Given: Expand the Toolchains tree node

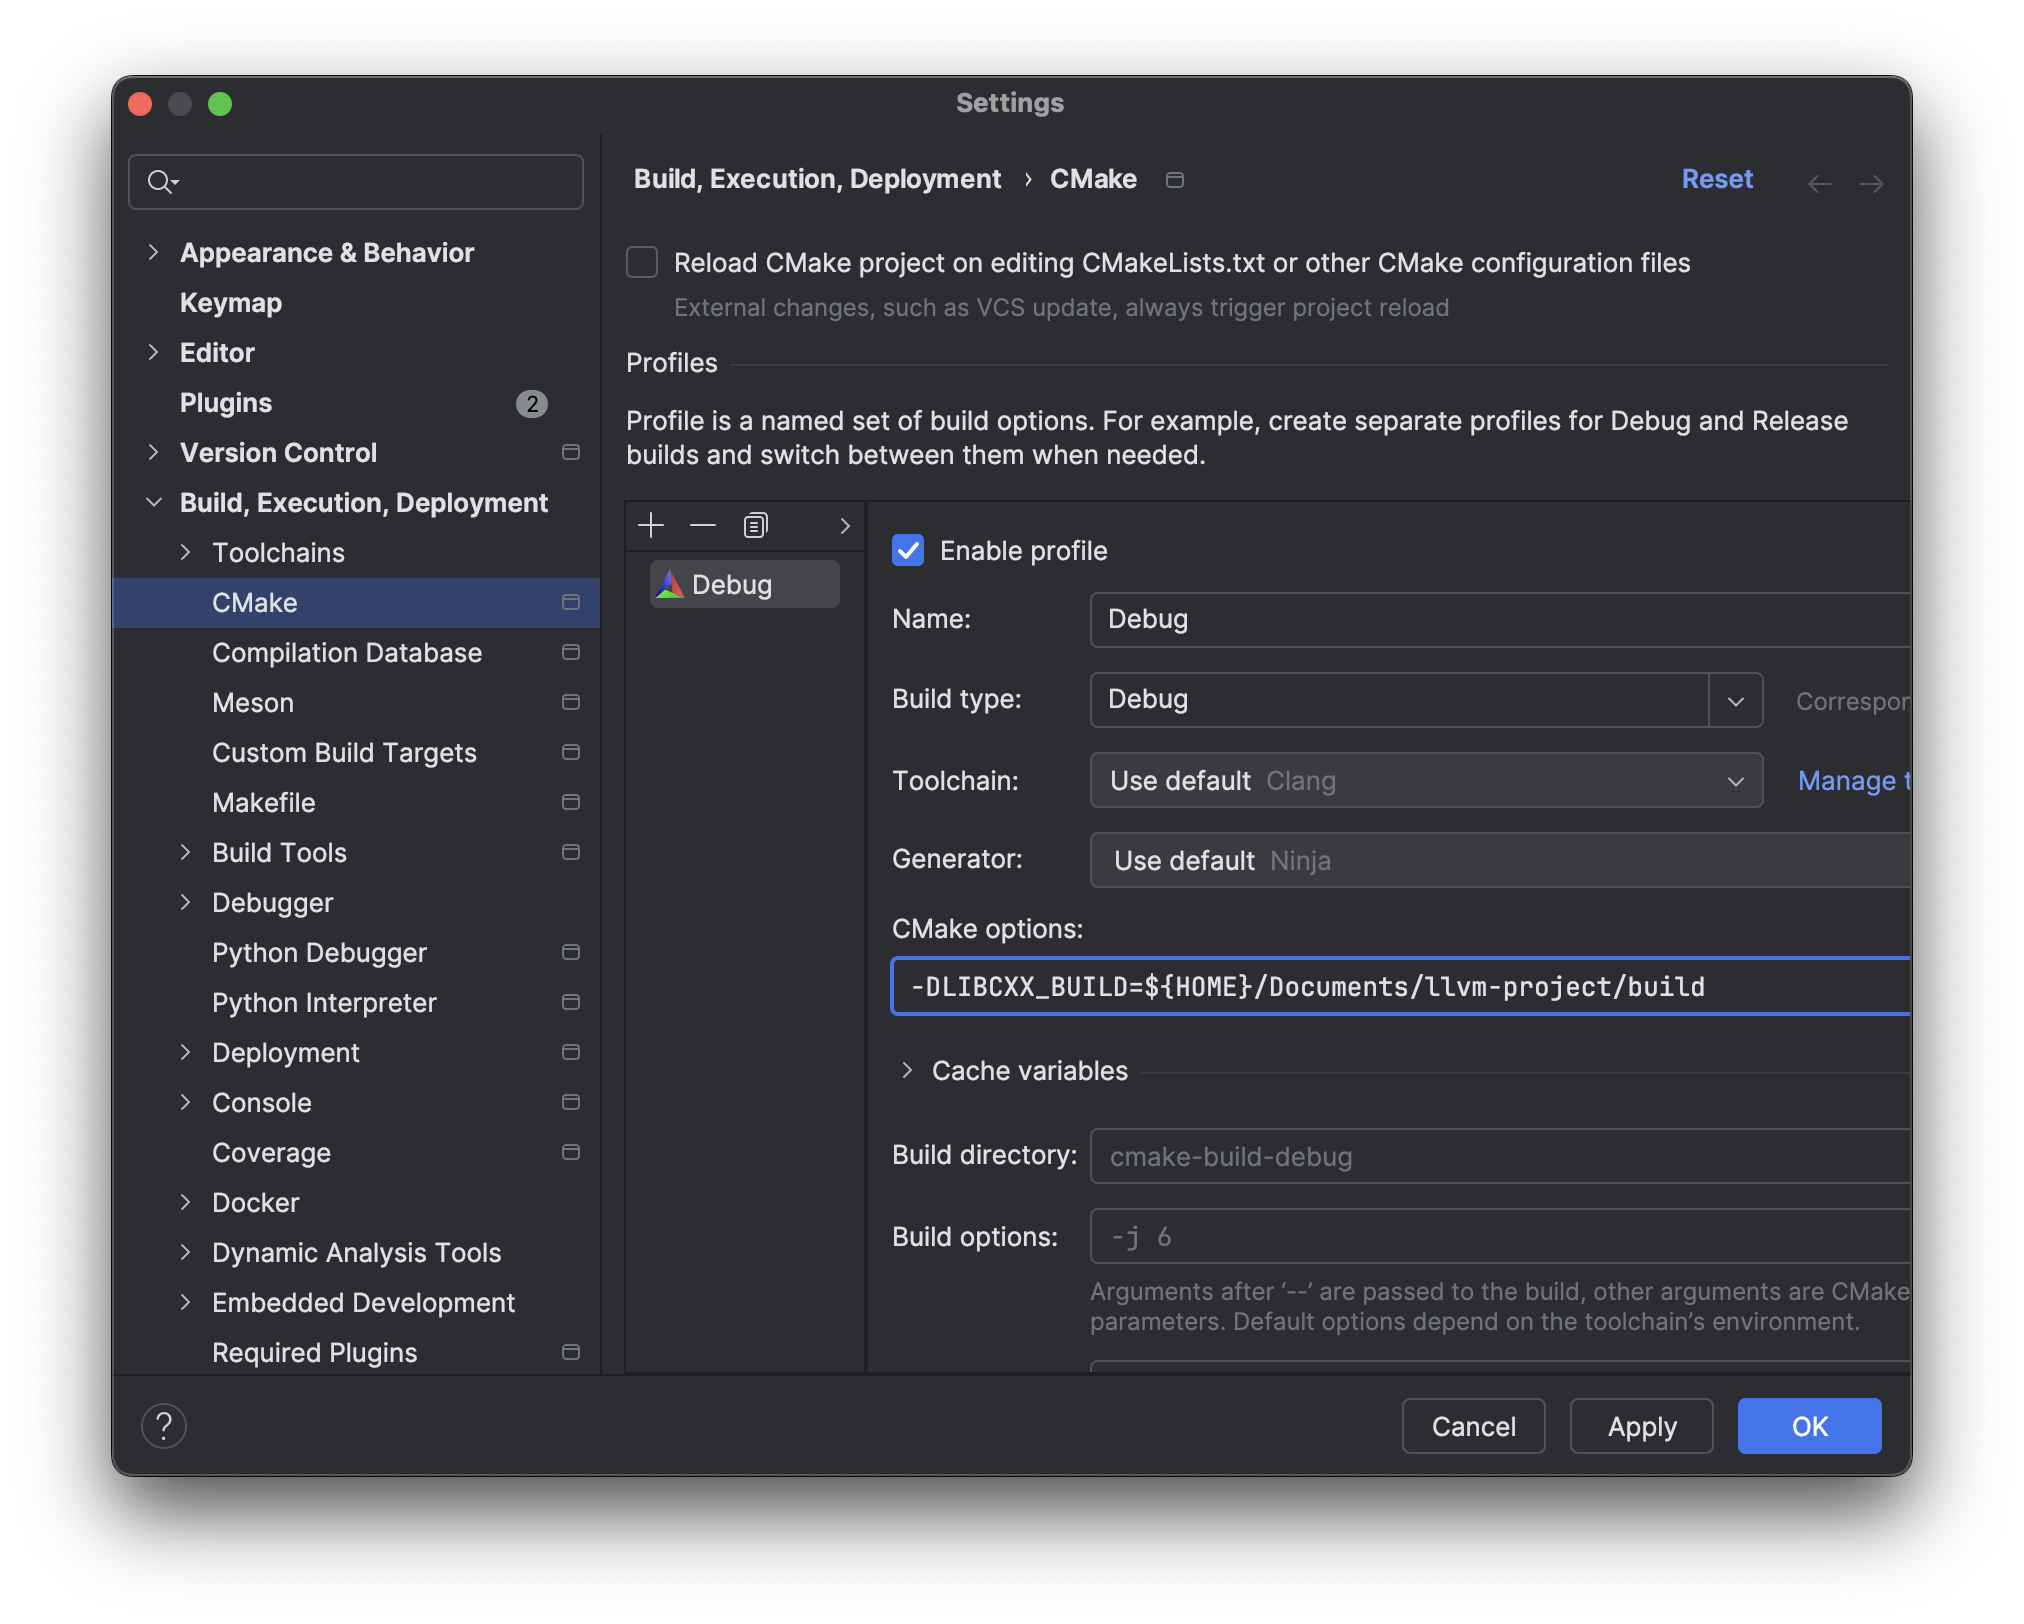Looking at the screenshot, I should [185, 552].
